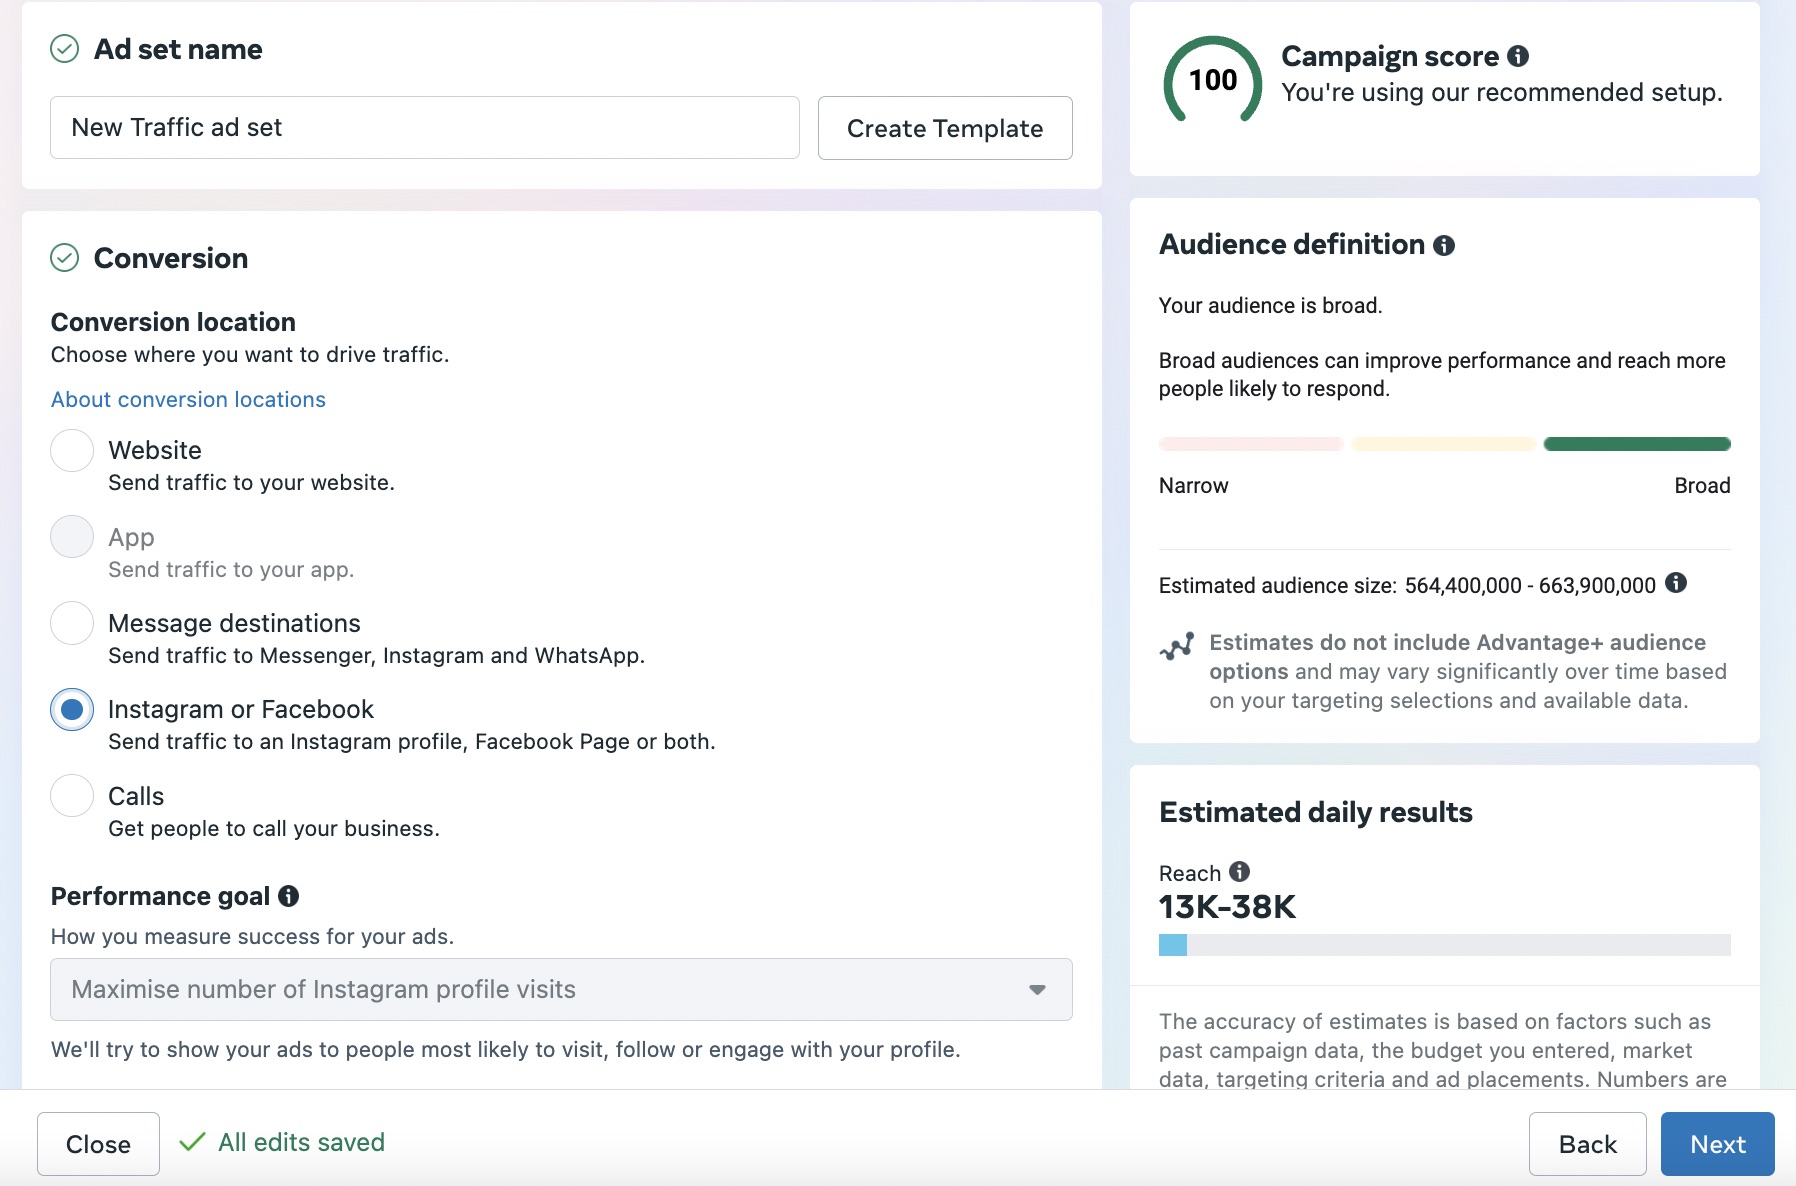Click the Performance goal dropdown arrow
The width and height of the screenshot is (1796, 1186).
point(1037,990)
